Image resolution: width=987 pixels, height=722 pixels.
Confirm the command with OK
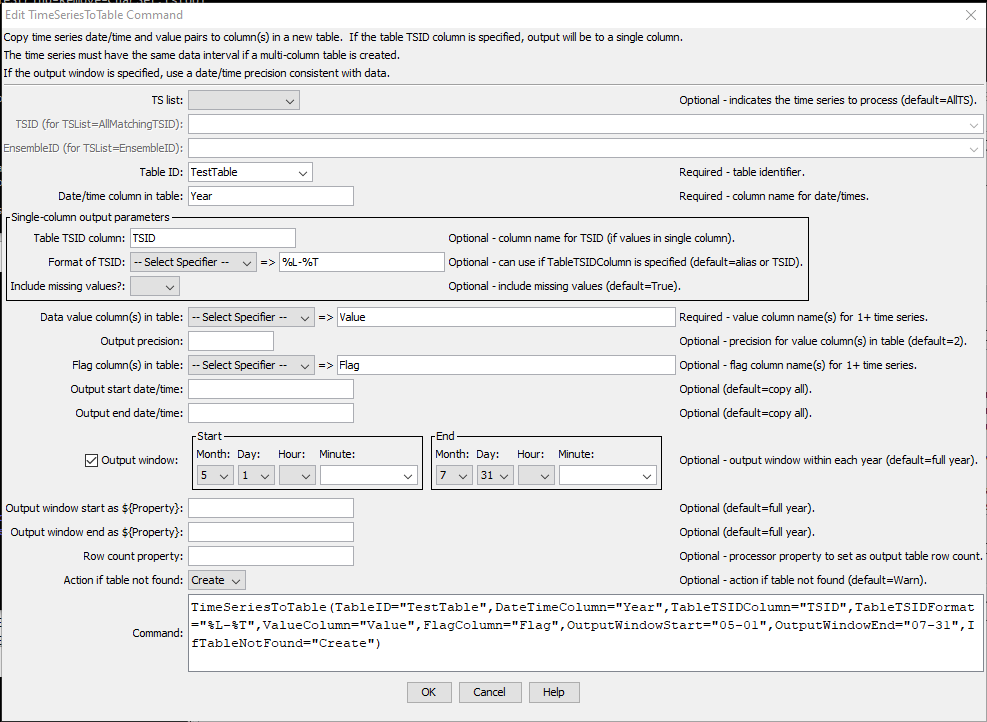coord(429,692)
